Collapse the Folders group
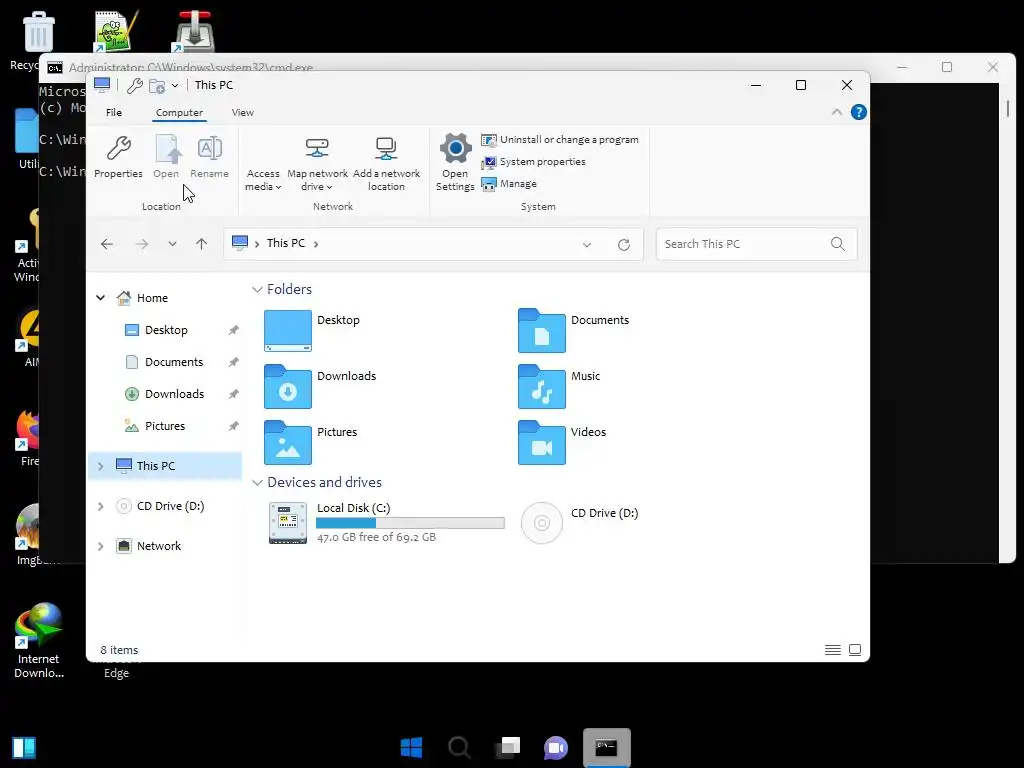1024x768 pixels. [257, 289]
